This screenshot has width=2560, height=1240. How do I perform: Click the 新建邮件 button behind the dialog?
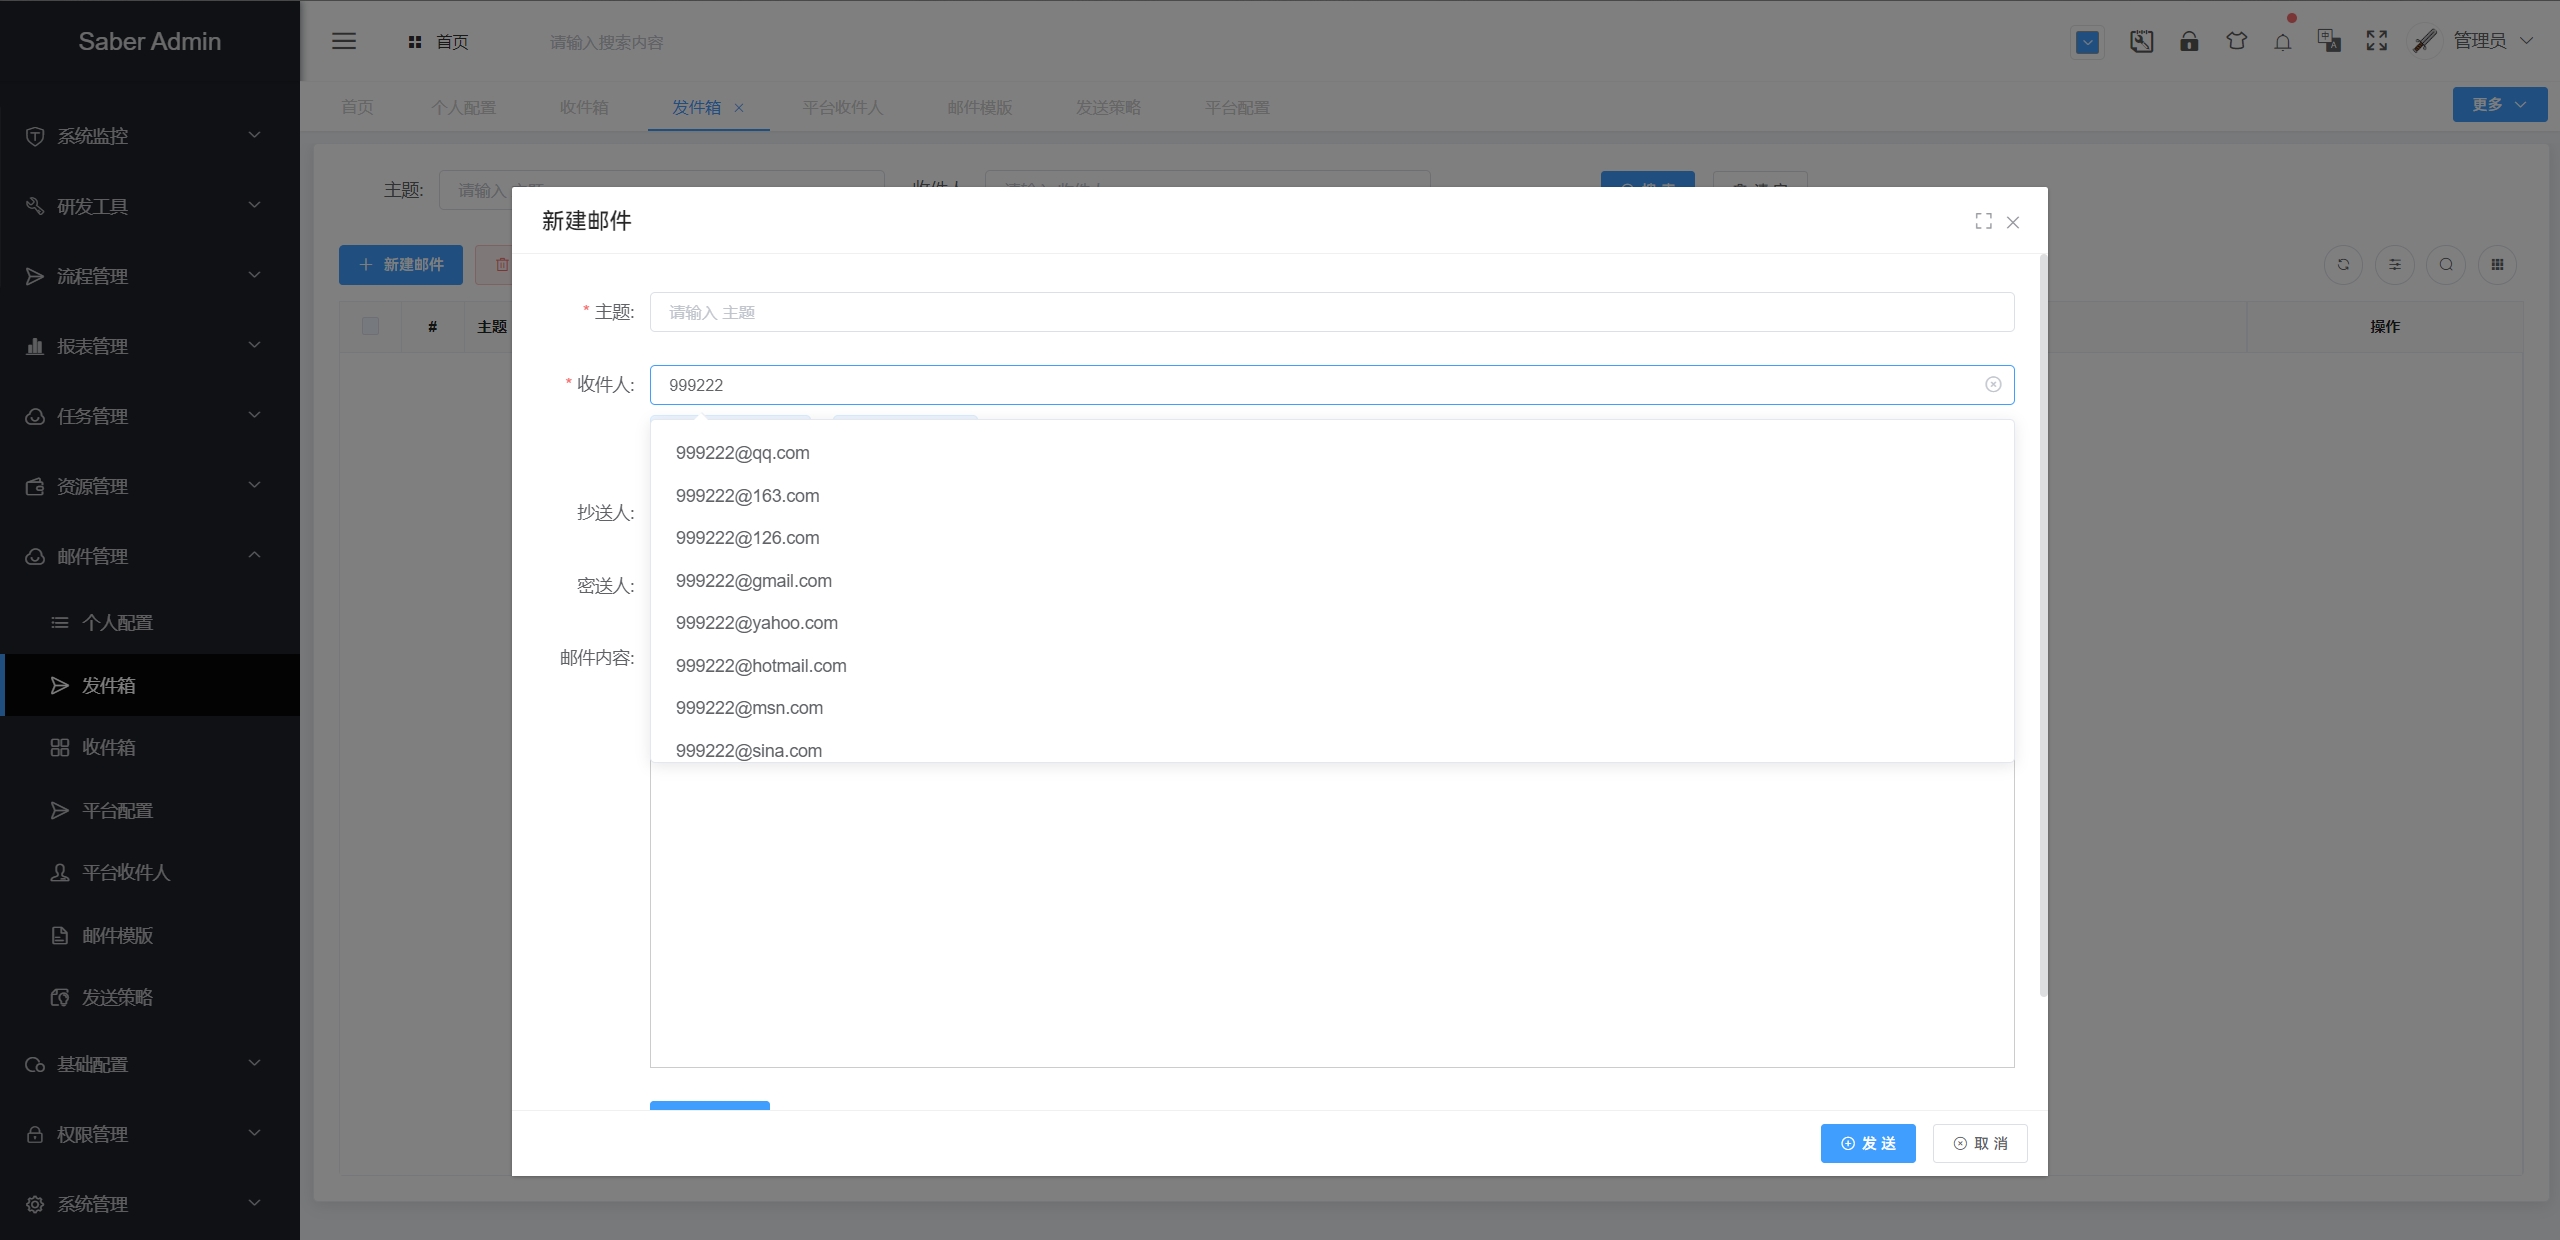click(401, 265)
